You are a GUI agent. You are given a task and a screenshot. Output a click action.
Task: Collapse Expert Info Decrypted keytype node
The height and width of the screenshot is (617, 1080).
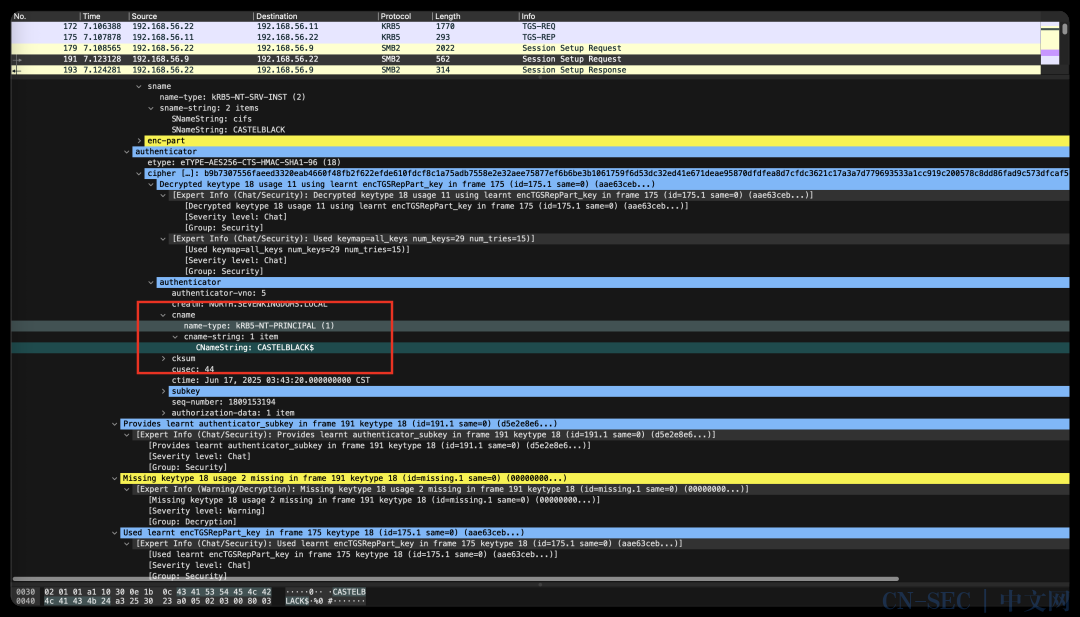163,195
